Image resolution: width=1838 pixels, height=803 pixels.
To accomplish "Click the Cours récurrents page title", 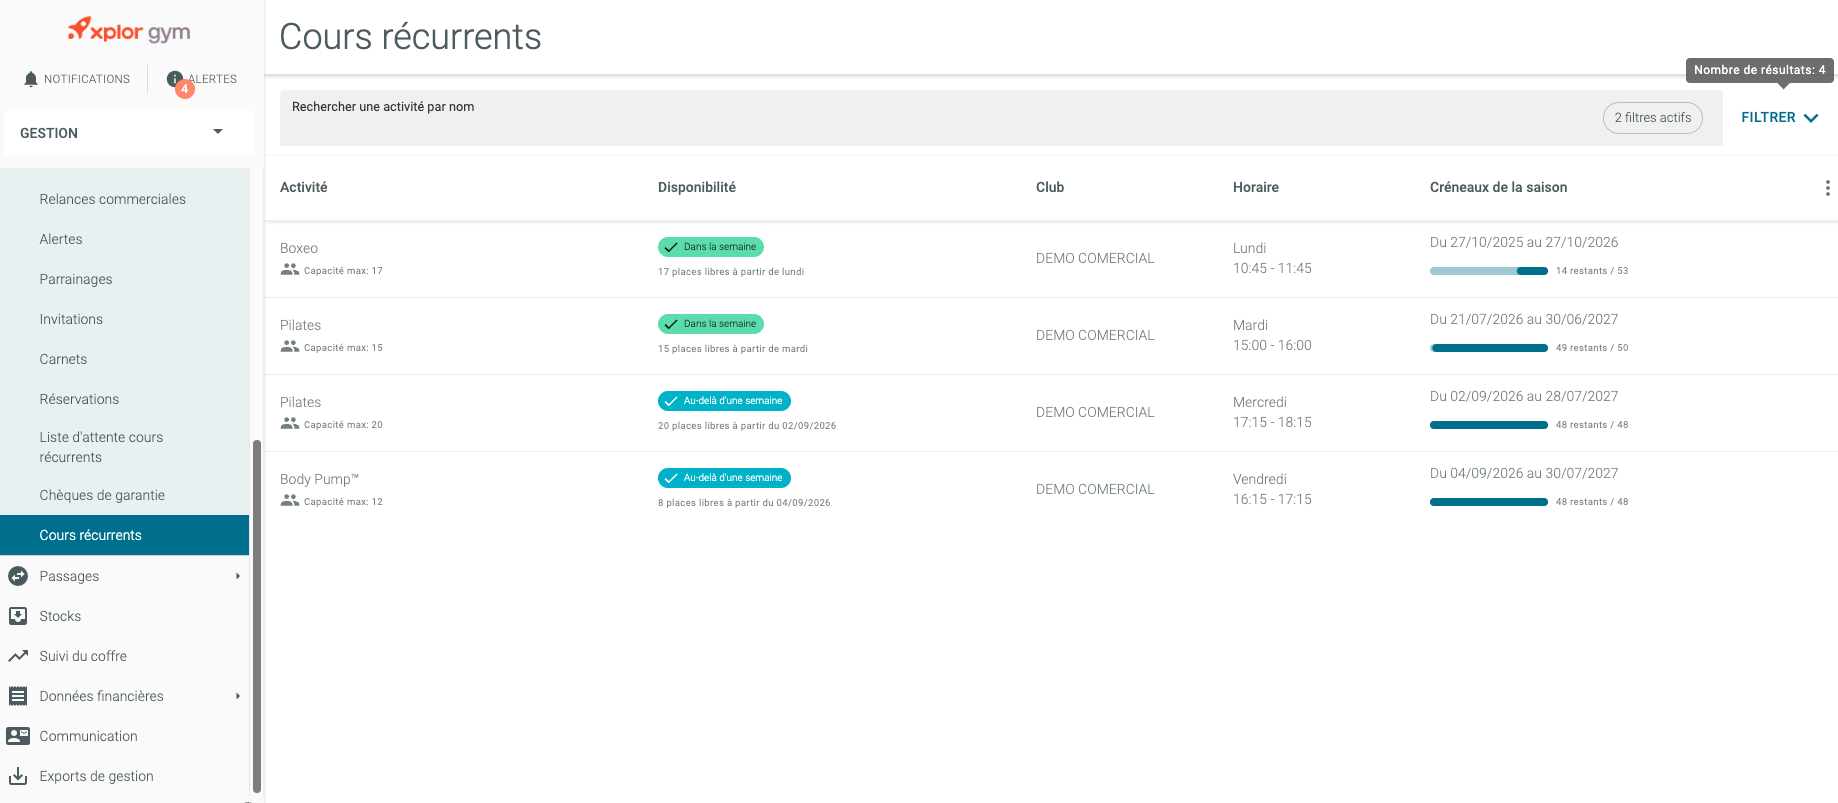I will coord(410,37).
